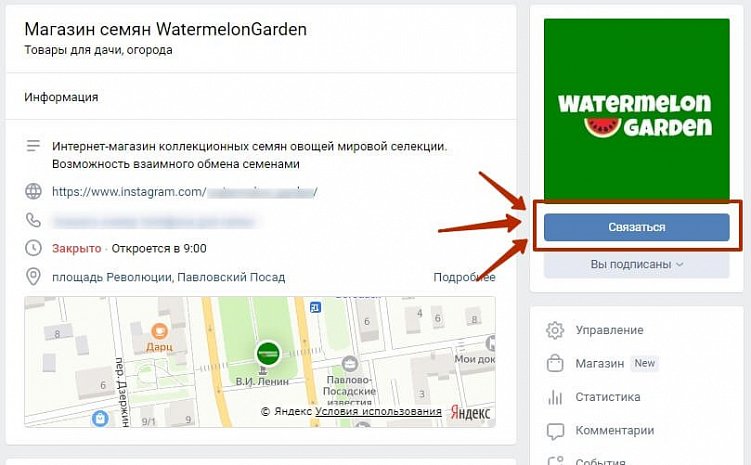
Task: Open Магазин shopping bag icon
Action: (555, 363)
